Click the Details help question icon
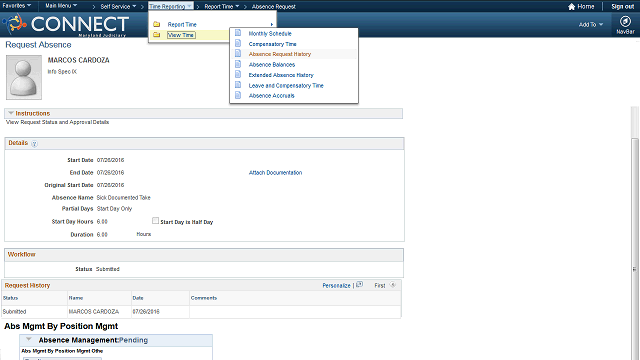The width and height of the screenshot is (640, 360). [x=34, y=144]
